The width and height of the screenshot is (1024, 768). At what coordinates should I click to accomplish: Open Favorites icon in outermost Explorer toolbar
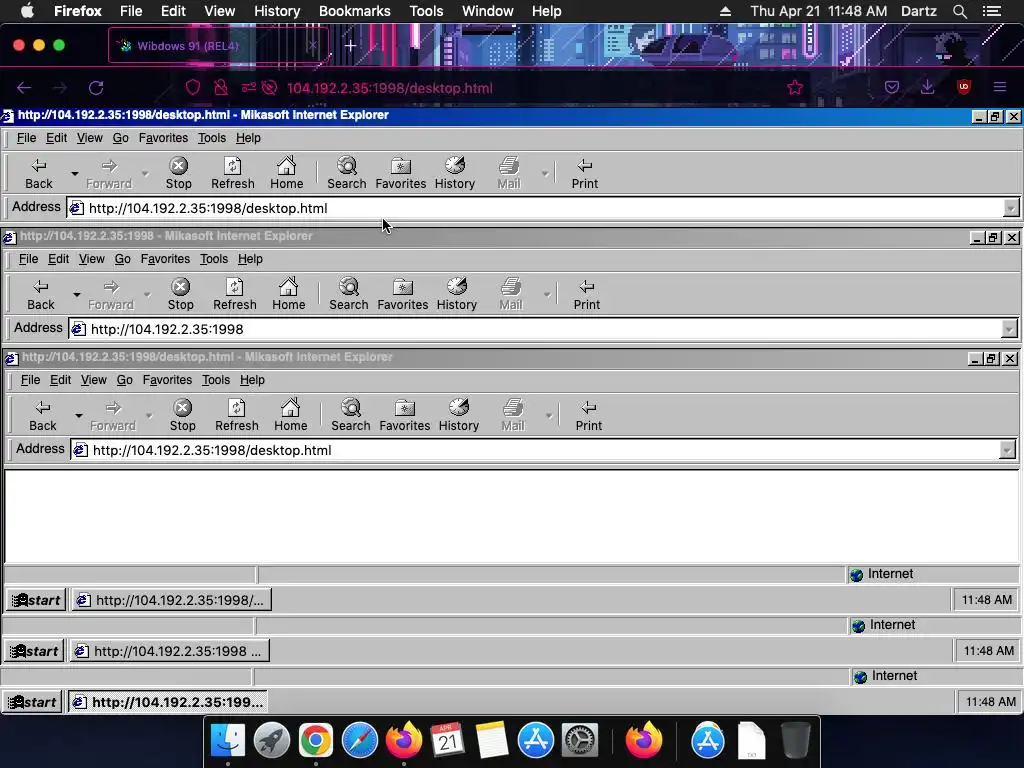[x=400, y=174]
